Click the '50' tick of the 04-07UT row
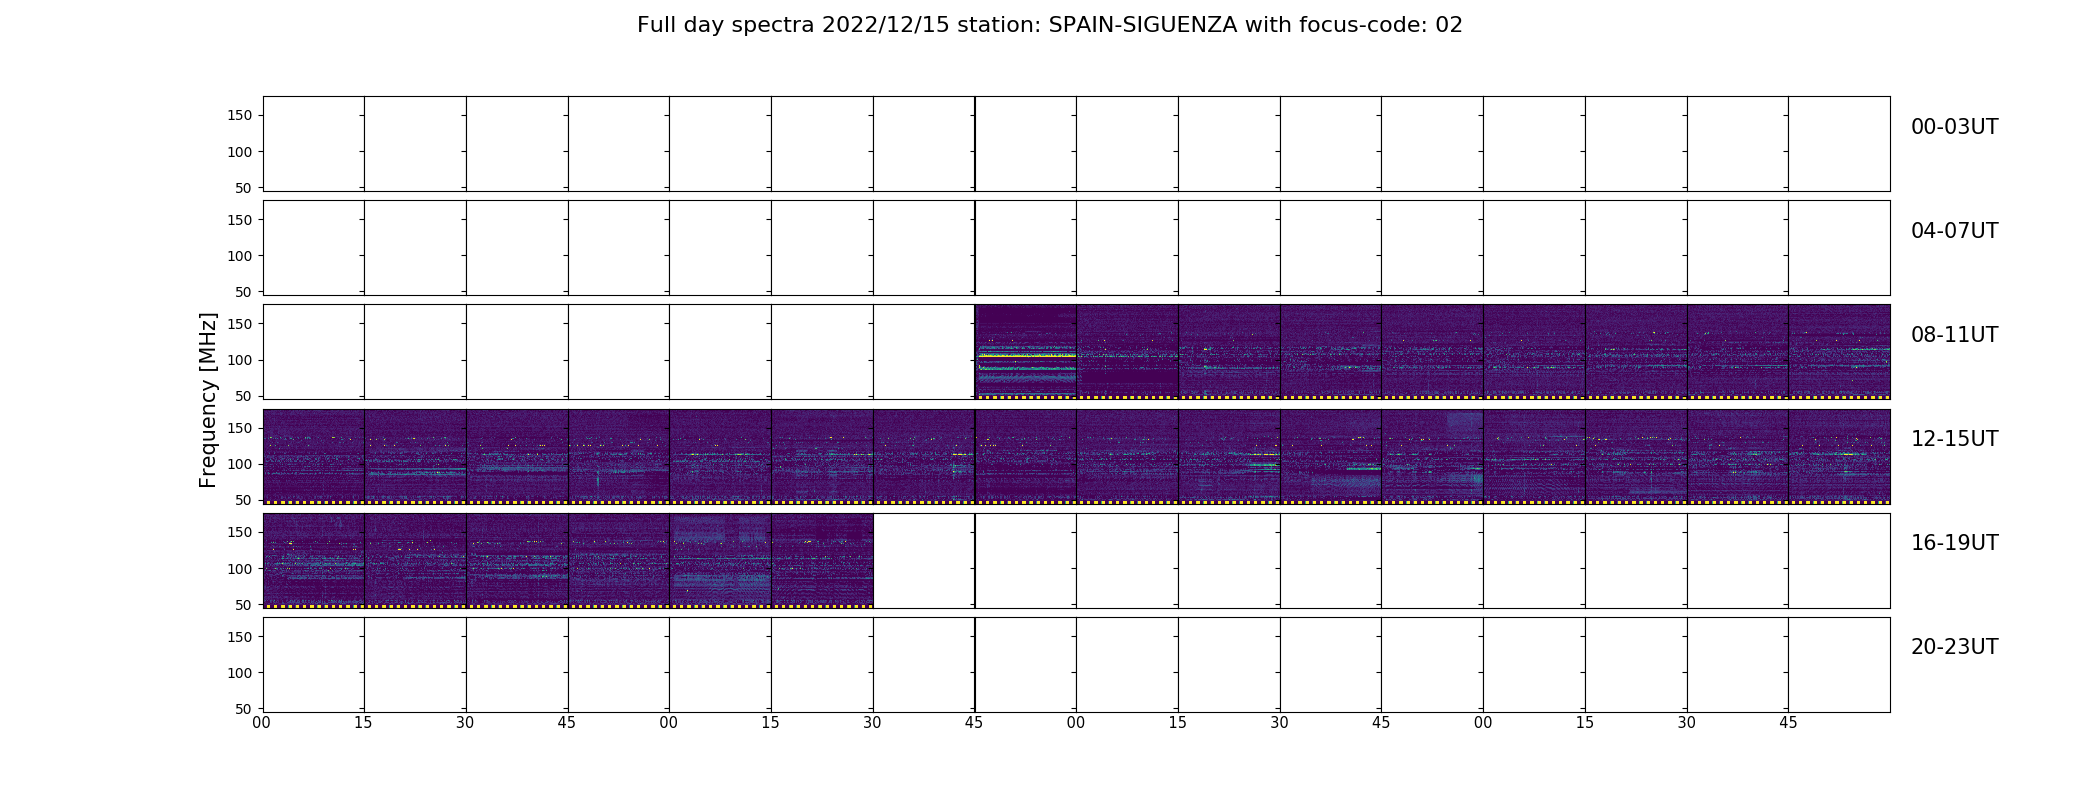The height and width of the screenshot is (800, 2100). (x=245, y=292)
